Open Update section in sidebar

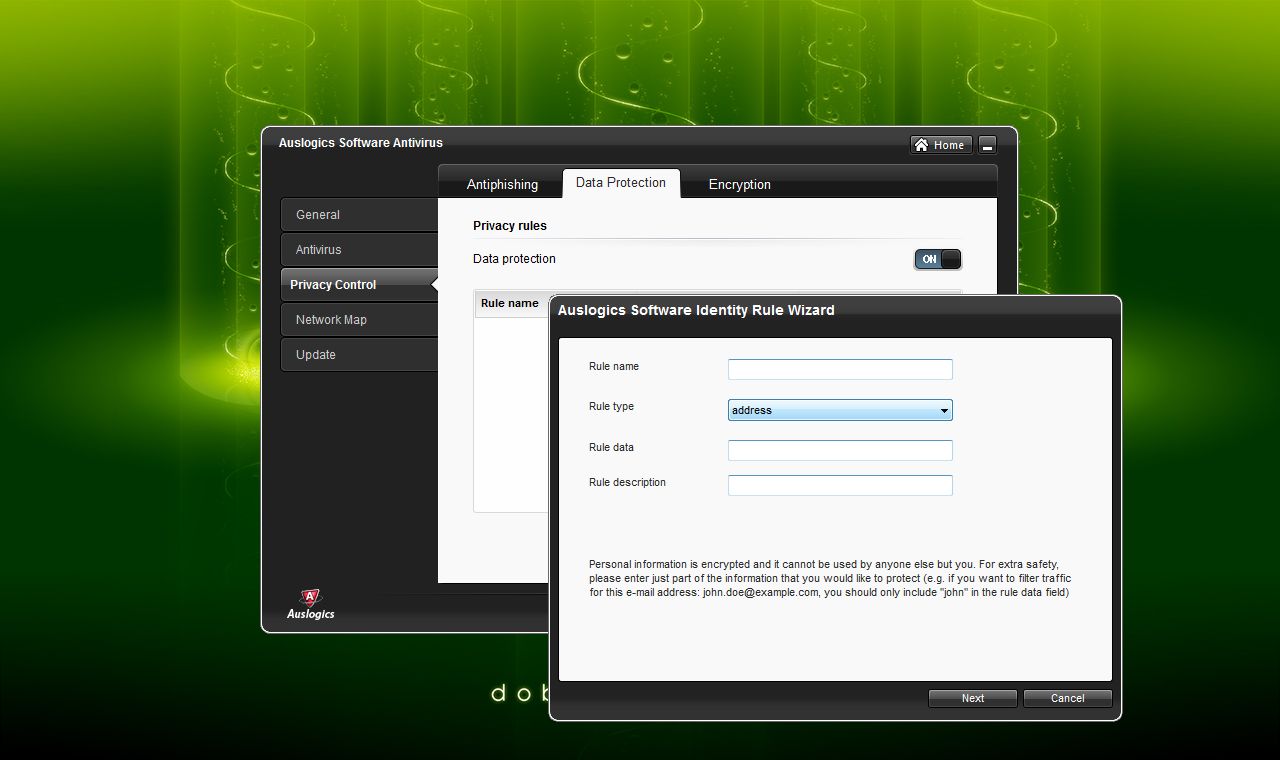[360, 355]
